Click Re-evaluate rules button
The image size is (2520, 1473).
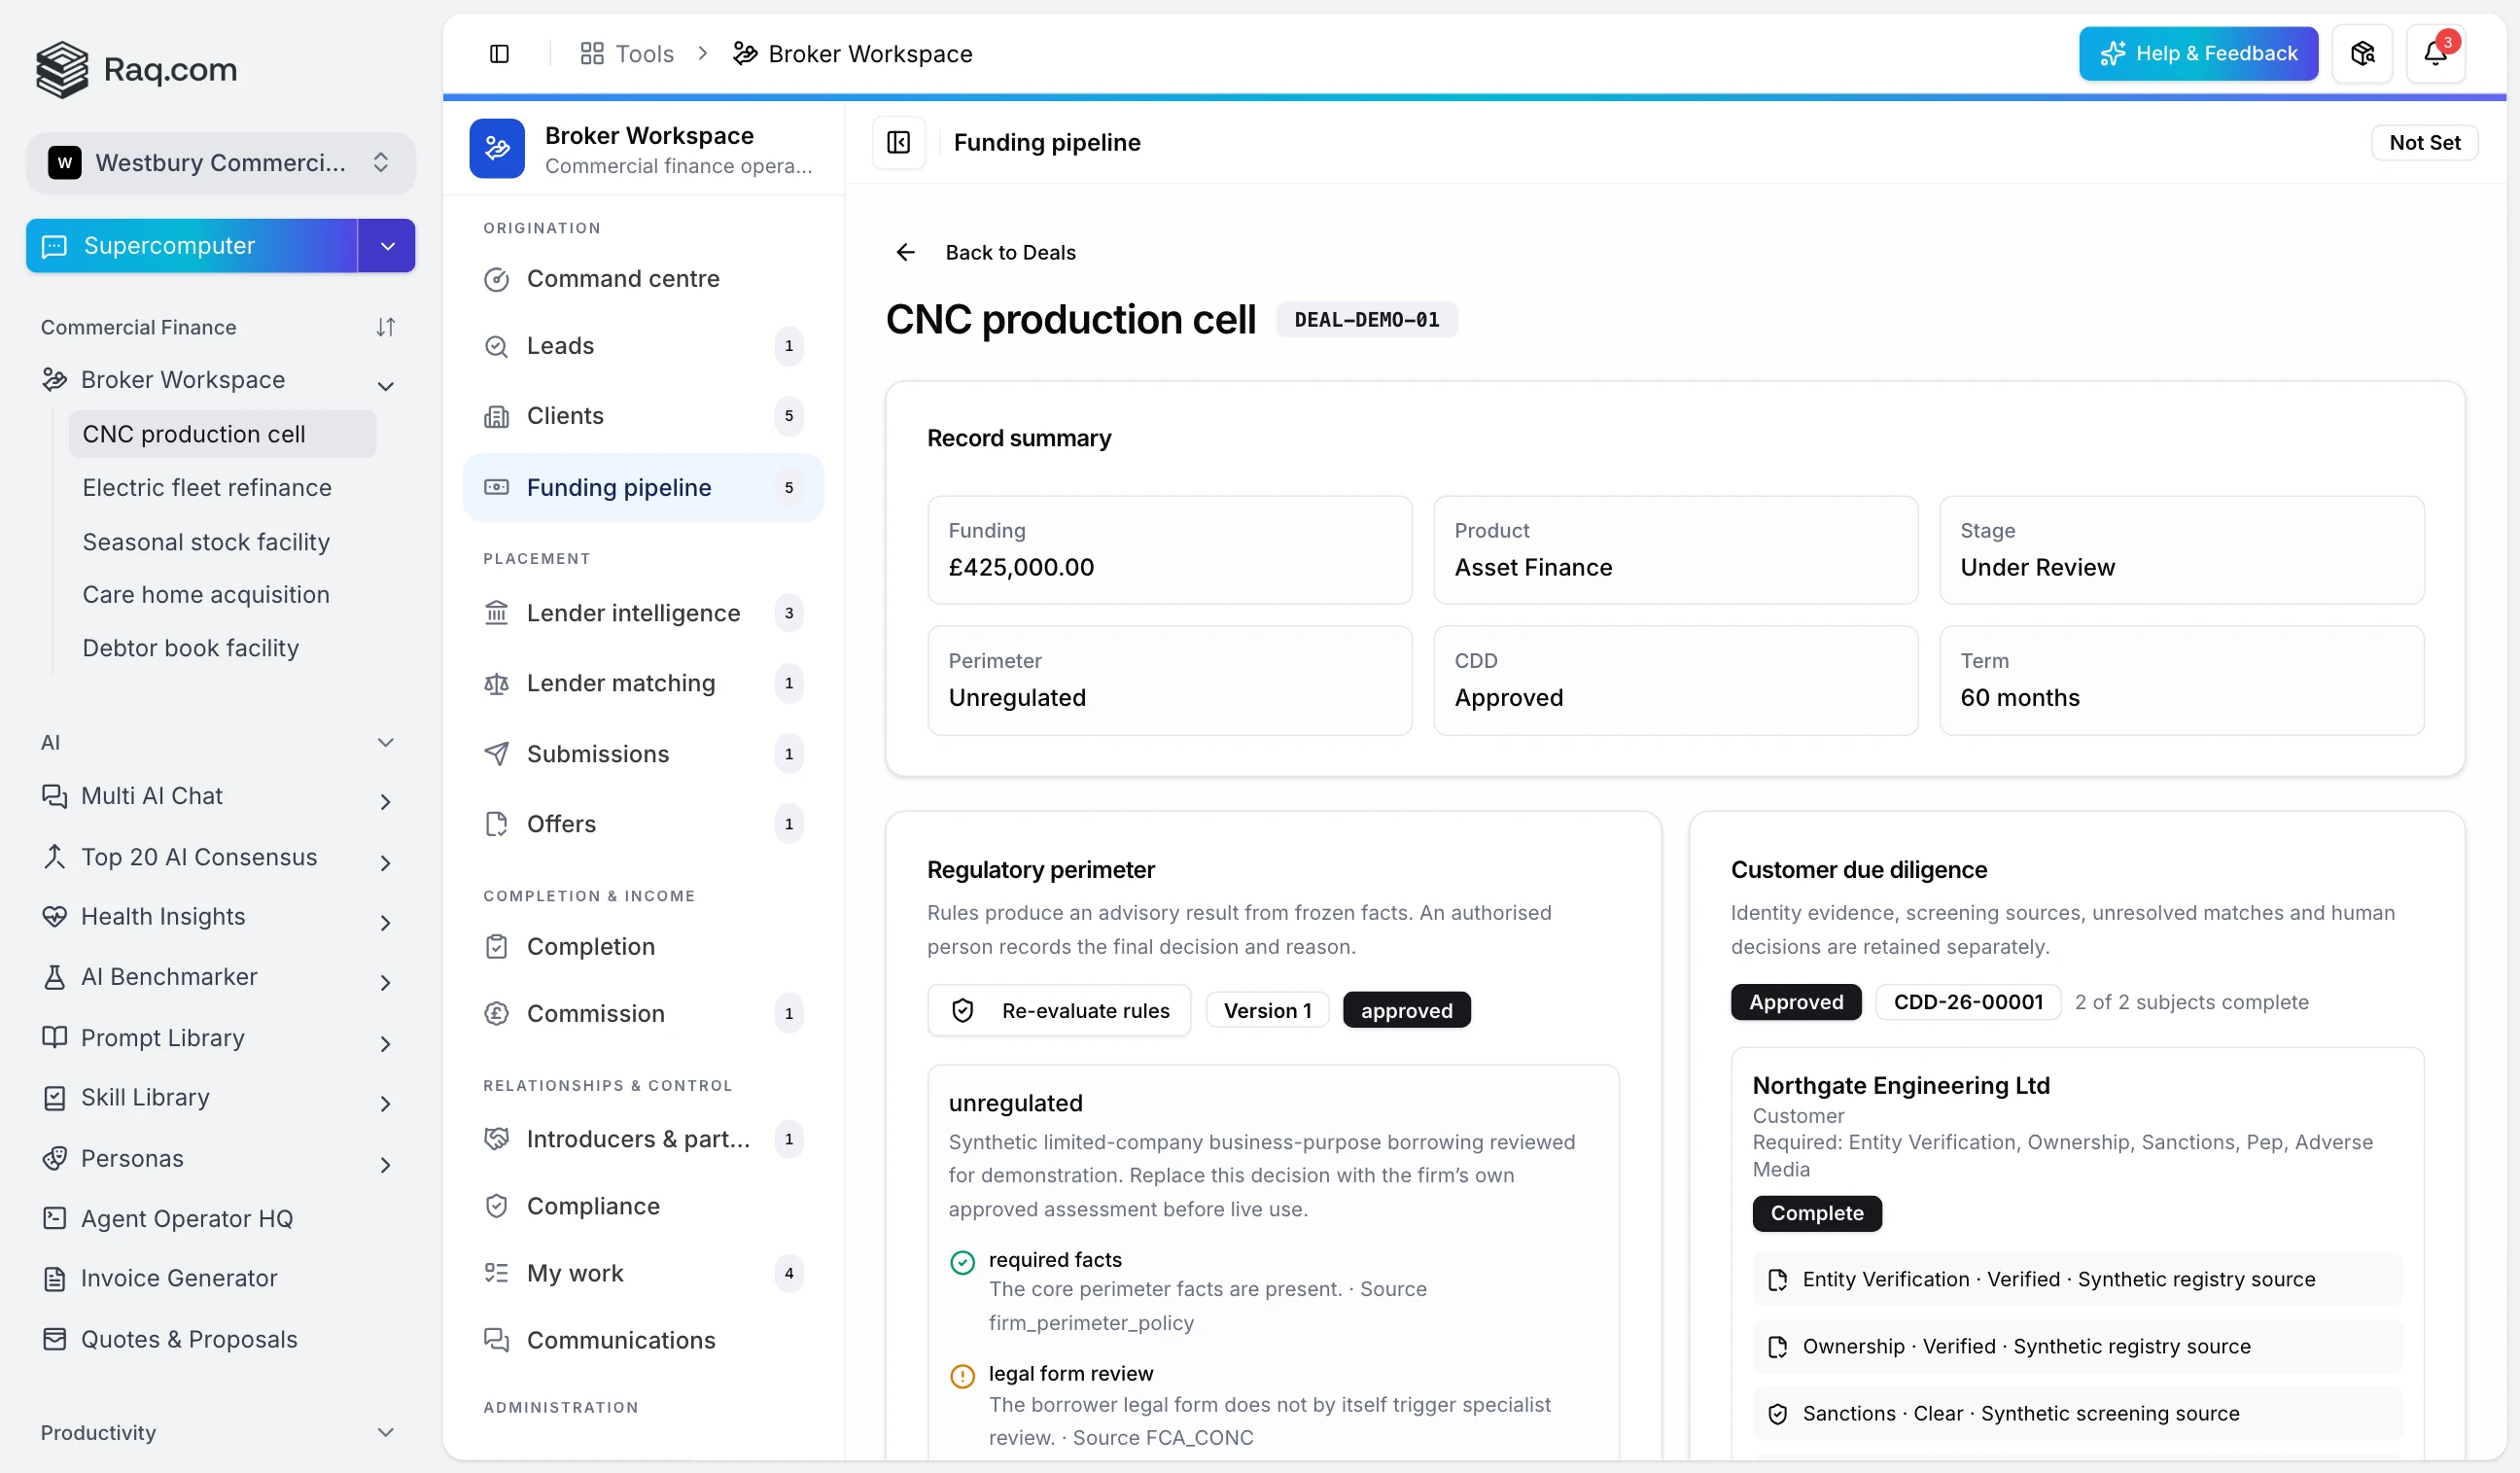coord(1059,1011)
